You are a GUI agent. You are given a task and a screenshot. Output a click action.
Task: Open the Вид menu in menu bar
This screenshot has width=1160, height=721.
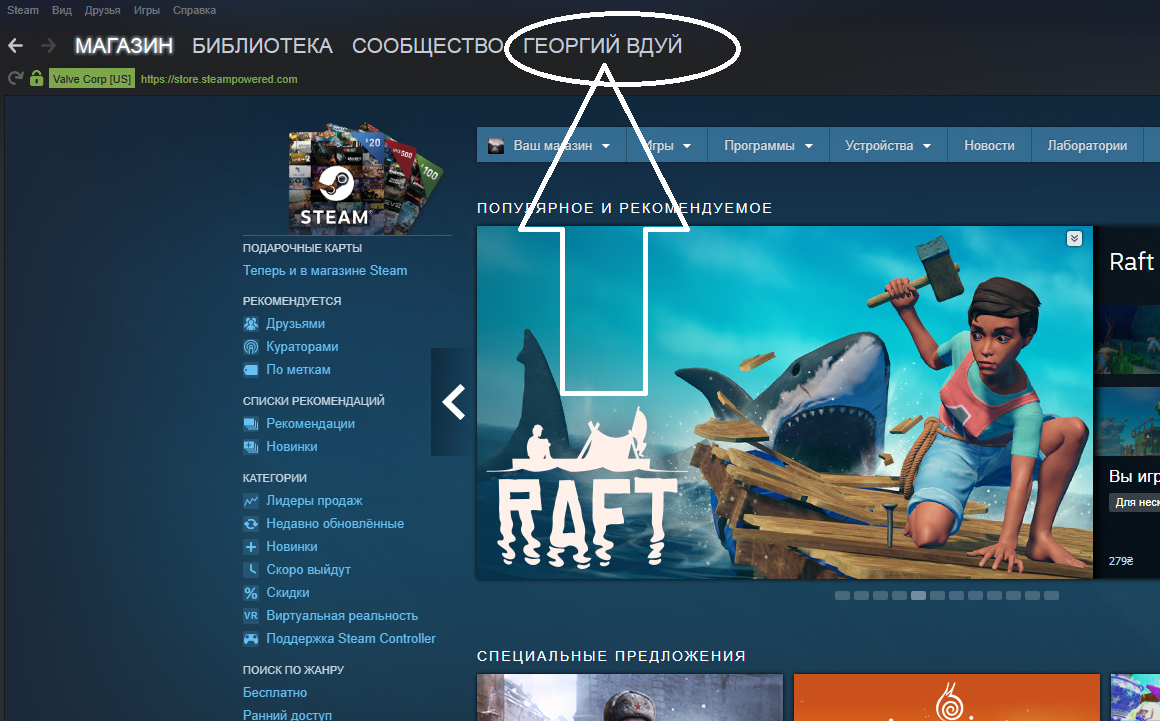pos(62,10)
